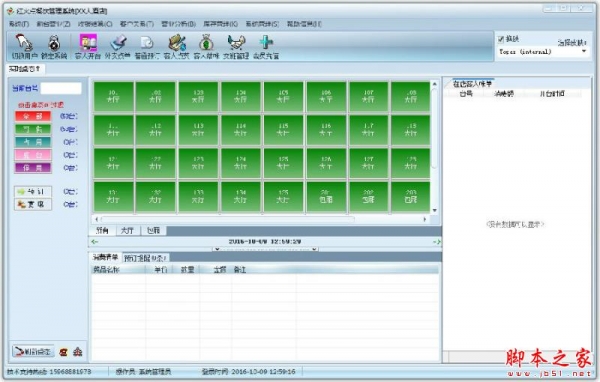This screenshot has width=600, height=382.
Task: Click the telephone icon in bottom-left panel
Action: click(x=64, y=352)
